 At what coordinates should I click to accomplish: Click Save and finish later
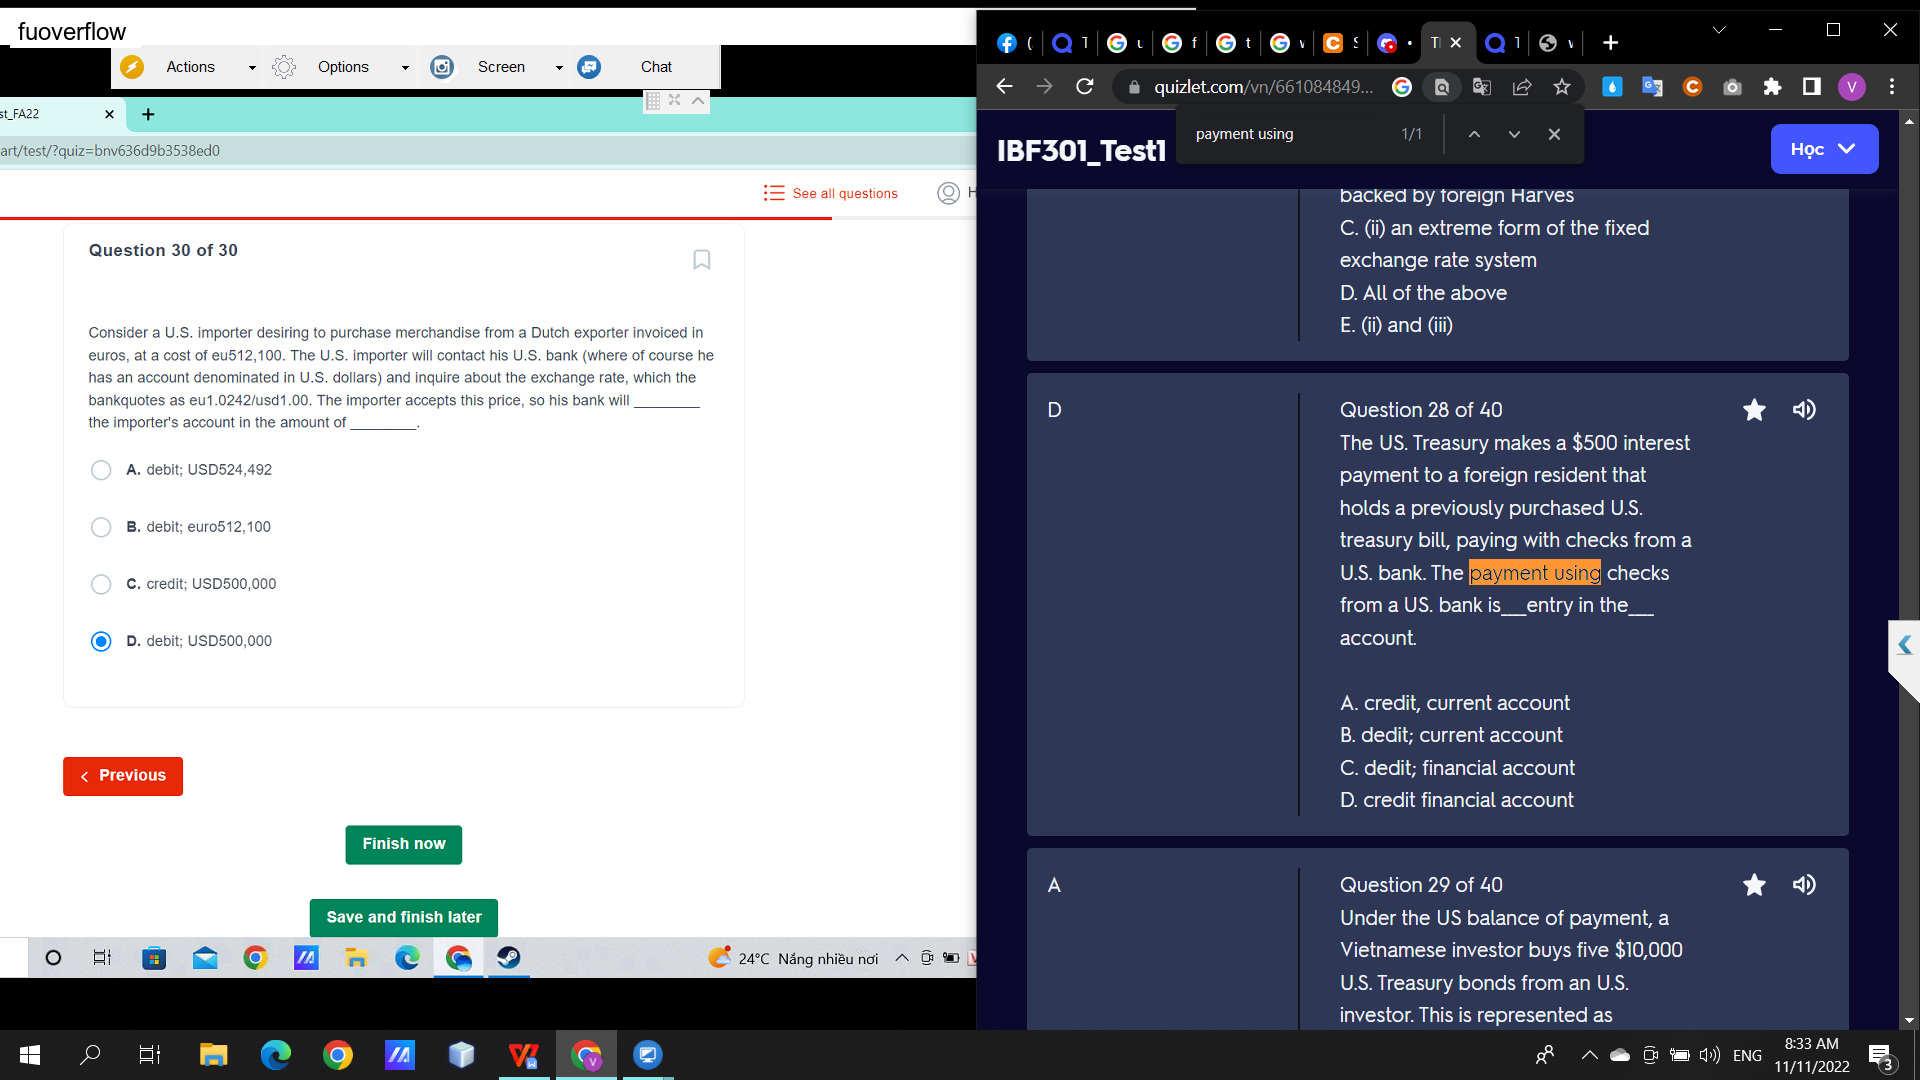404,918
